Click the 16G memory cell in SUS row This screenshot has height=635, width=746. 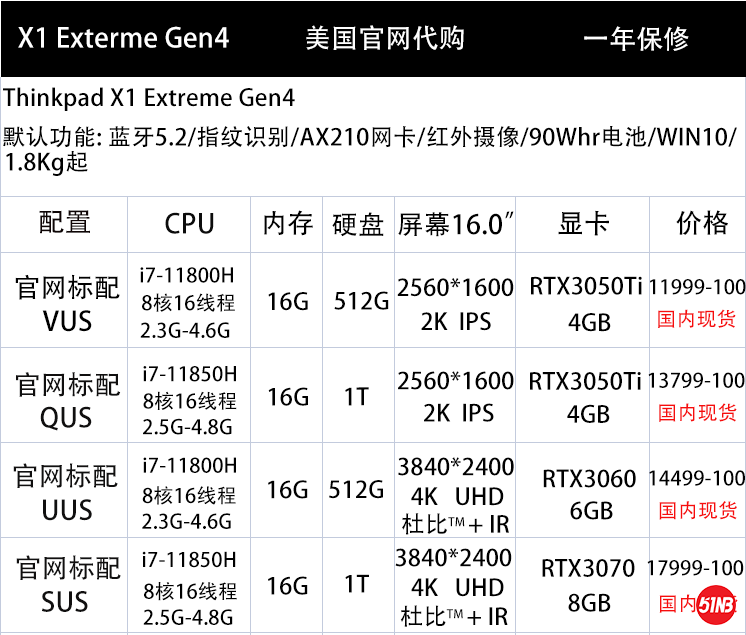click(287, 586)
